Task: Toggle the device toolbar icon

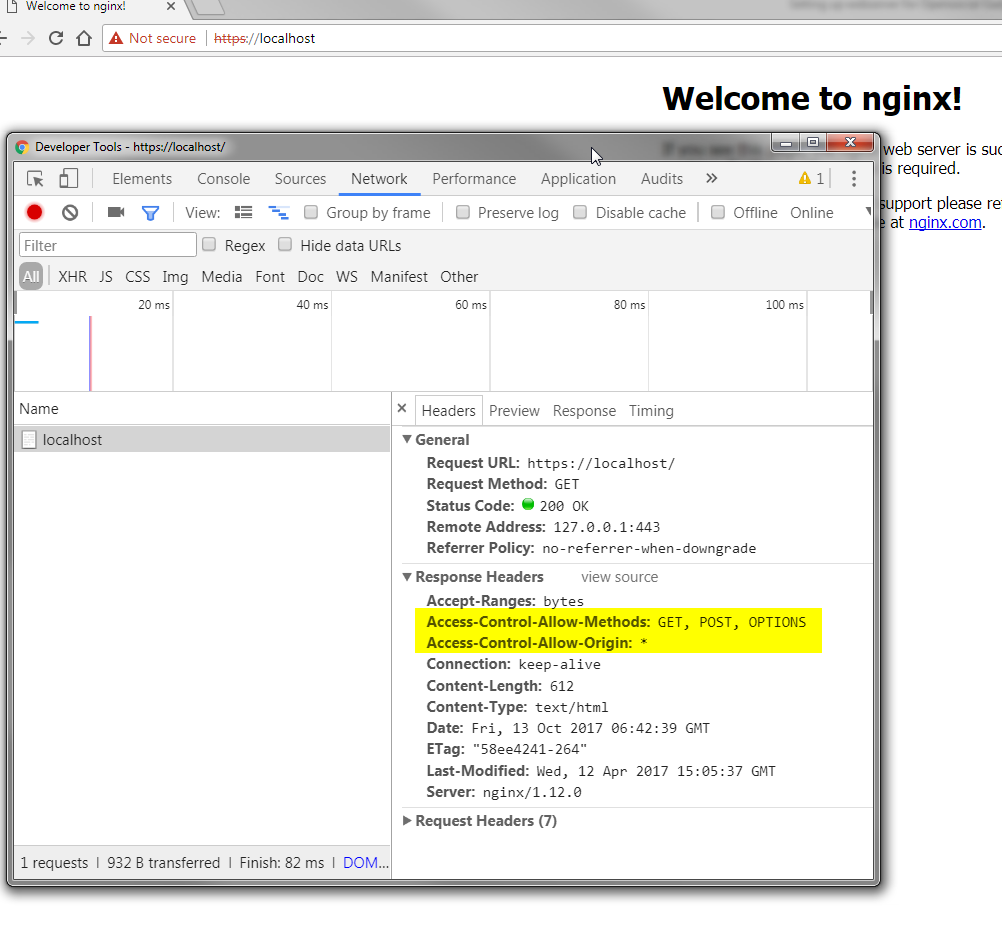Action: [x=68, y=178]
